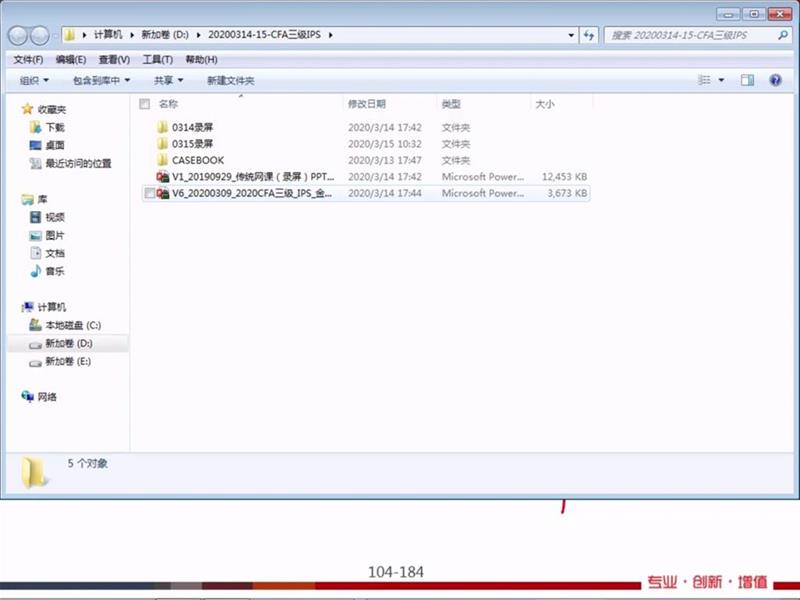Tick the select-all checkbox in header

tap(145, 104)
